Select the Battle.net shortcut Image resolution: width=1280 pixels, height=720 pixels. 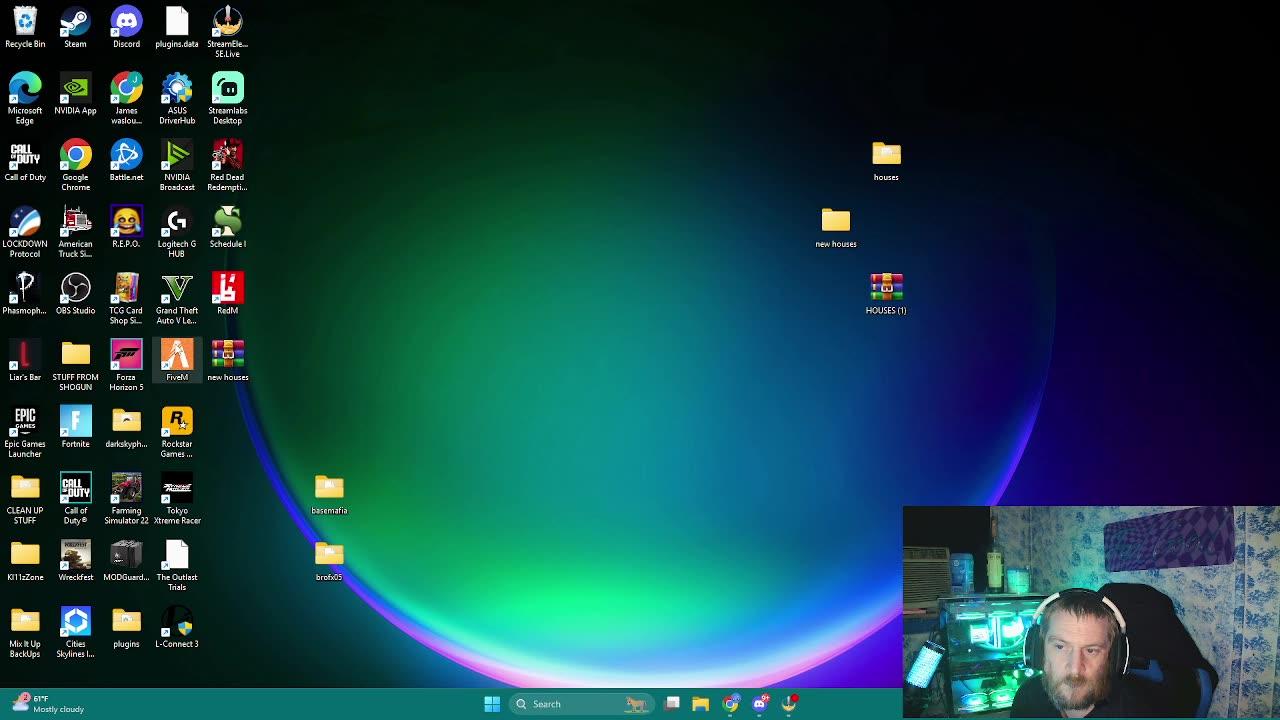126,161
